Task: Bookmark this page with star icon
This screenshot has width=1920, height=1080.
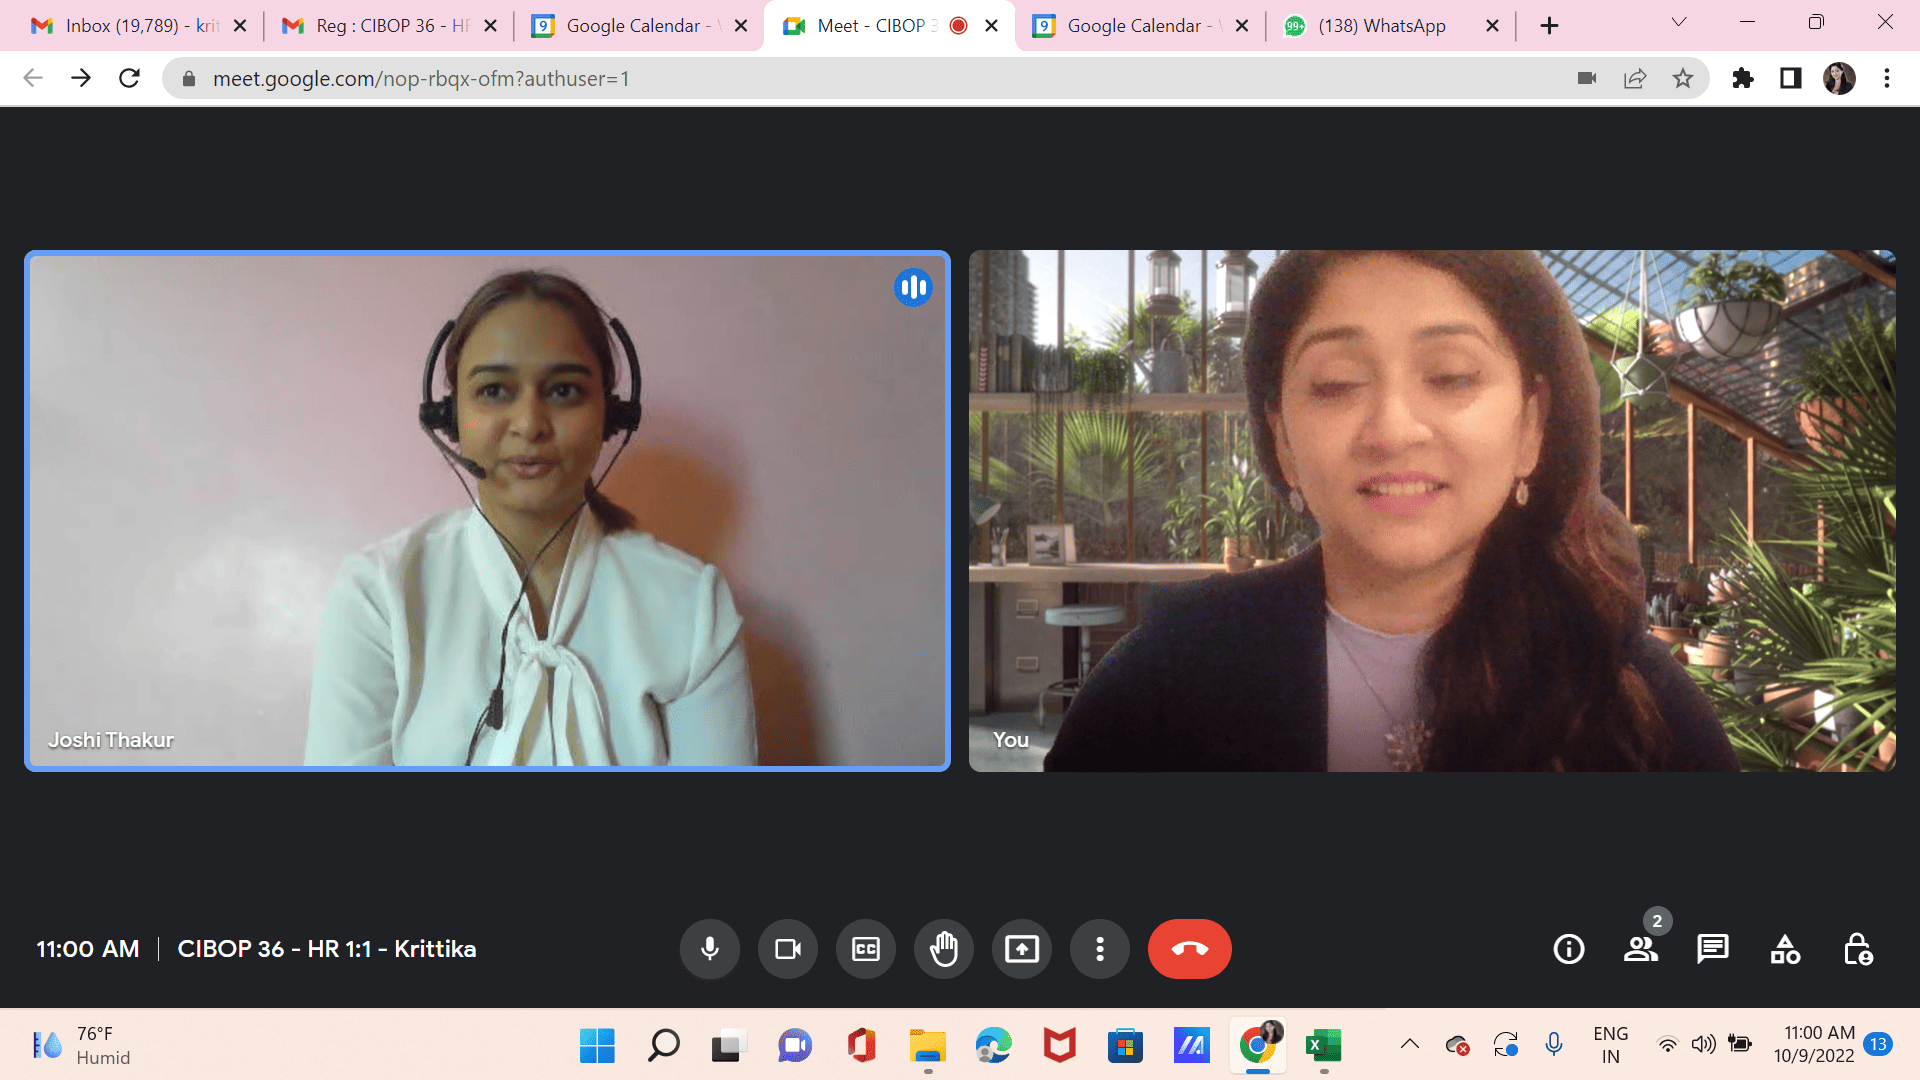Action: (x=1683, y=78)
